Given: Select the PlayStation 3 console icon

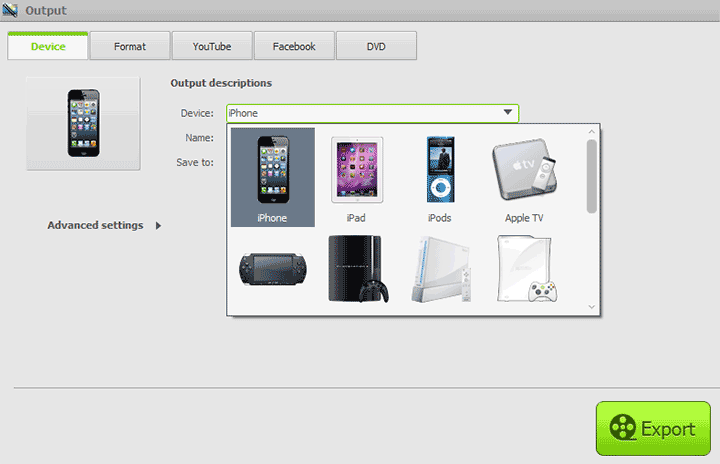Looking at the screenshot, I should [x=358, y=269].
